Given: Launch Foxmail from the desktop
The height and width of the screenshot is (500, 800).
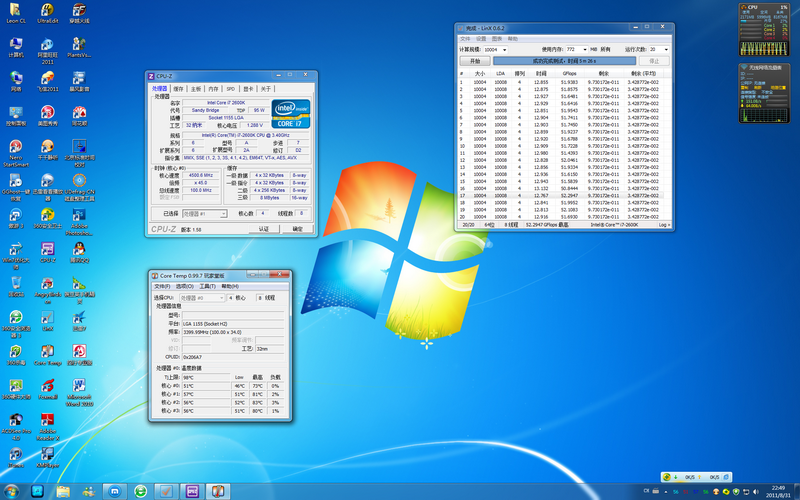Looking at the screenshot, I should click(x=47, y=389).
